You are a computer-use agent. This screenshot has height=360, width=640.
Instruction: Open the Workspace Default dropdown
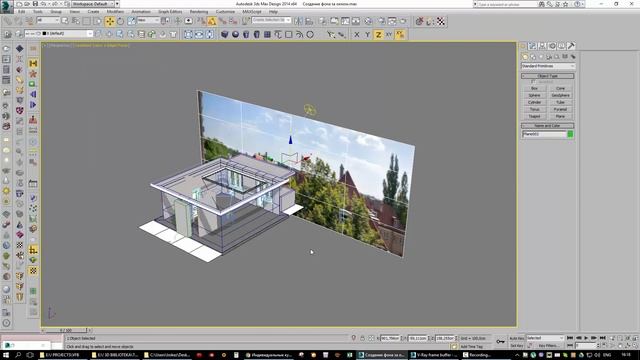[x=92, y=4]
